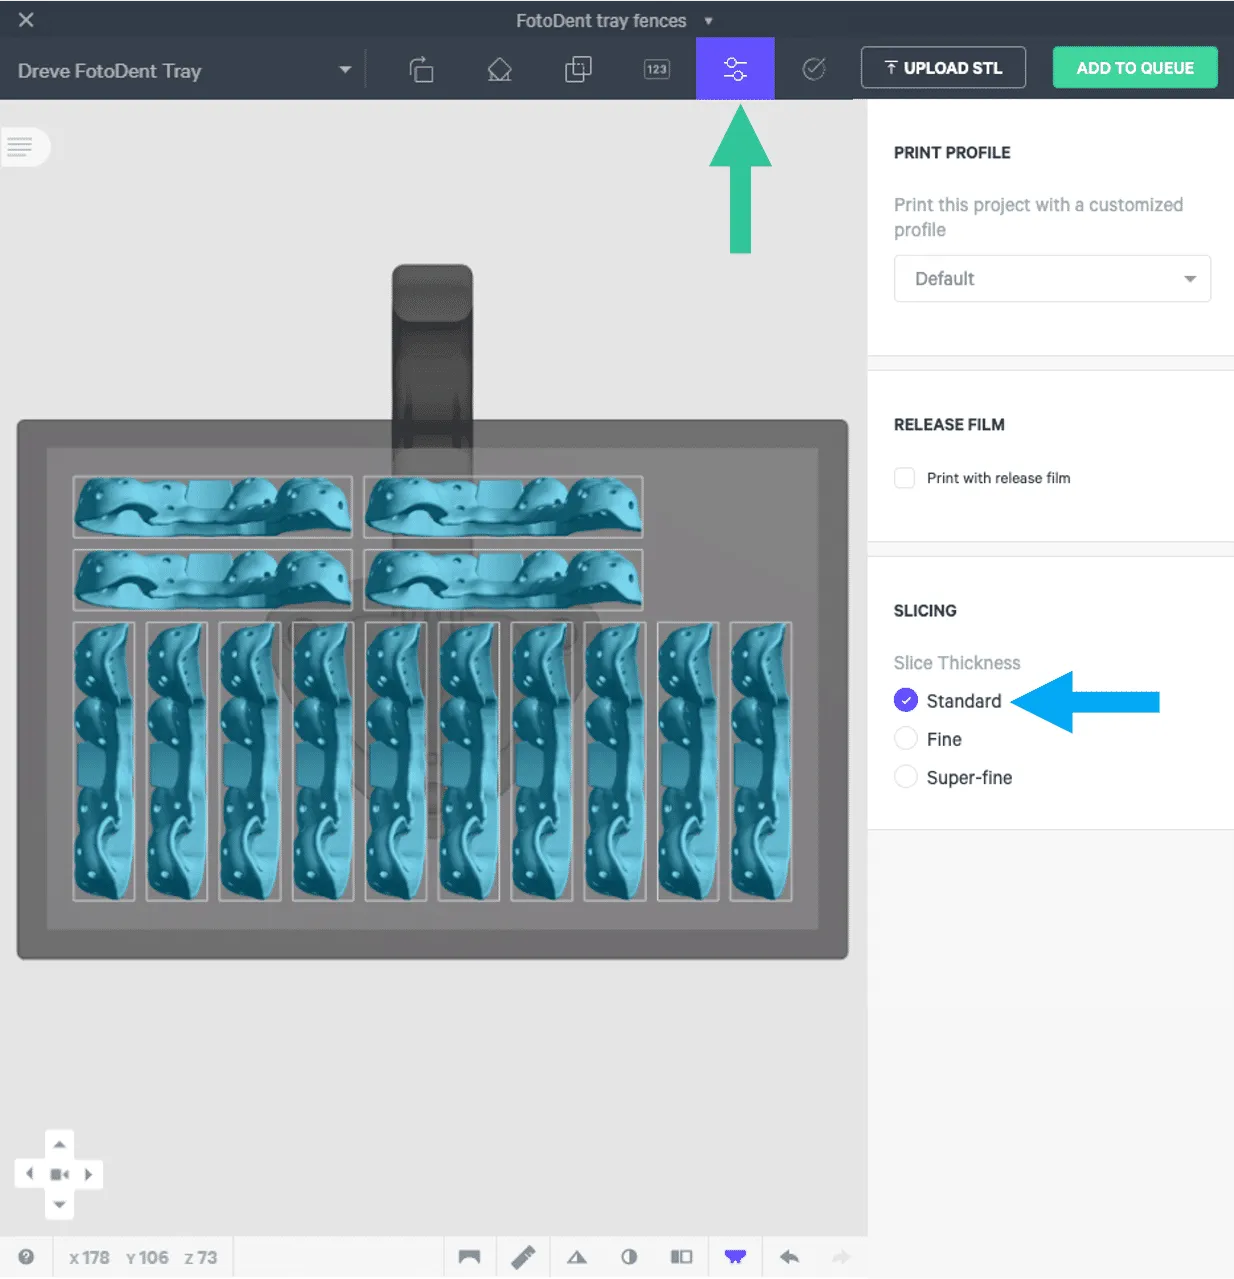
Task: Click the arch-shaped icon in the bottom toolbar
Action: (x=469, y=1257)
